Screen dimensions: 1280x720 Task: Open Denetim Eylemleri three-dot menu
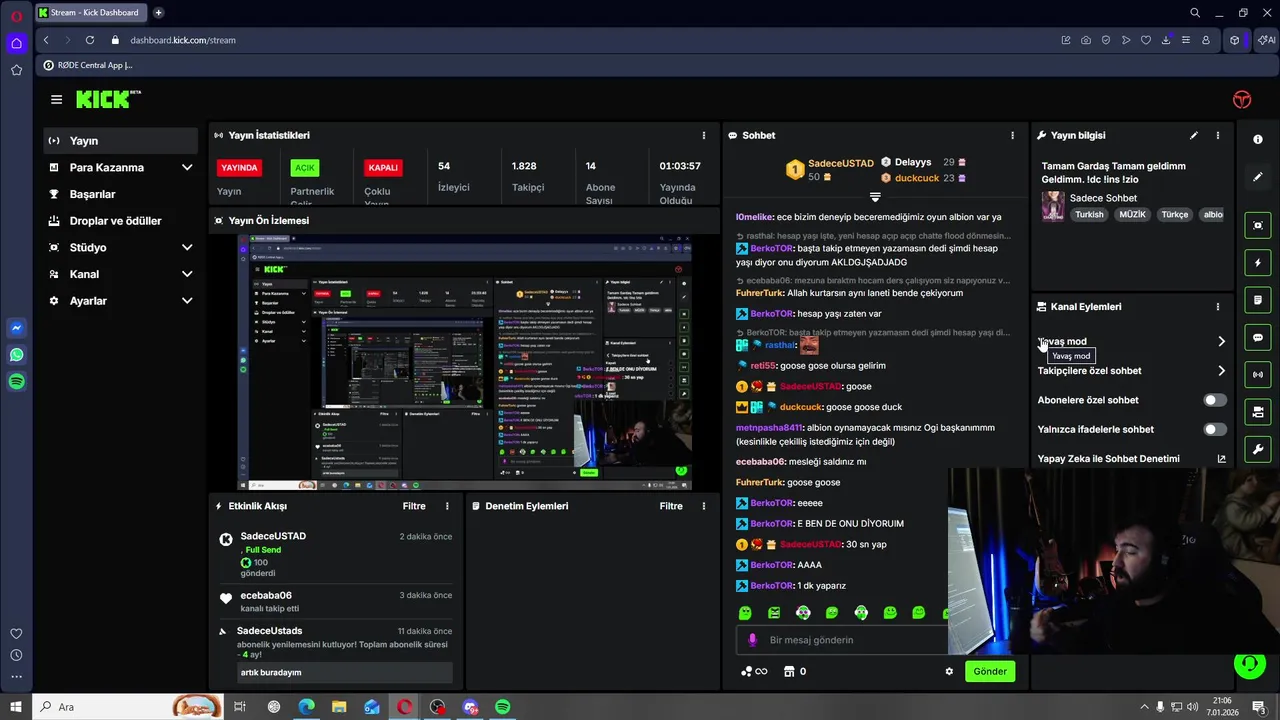click(x=704, y=506)
